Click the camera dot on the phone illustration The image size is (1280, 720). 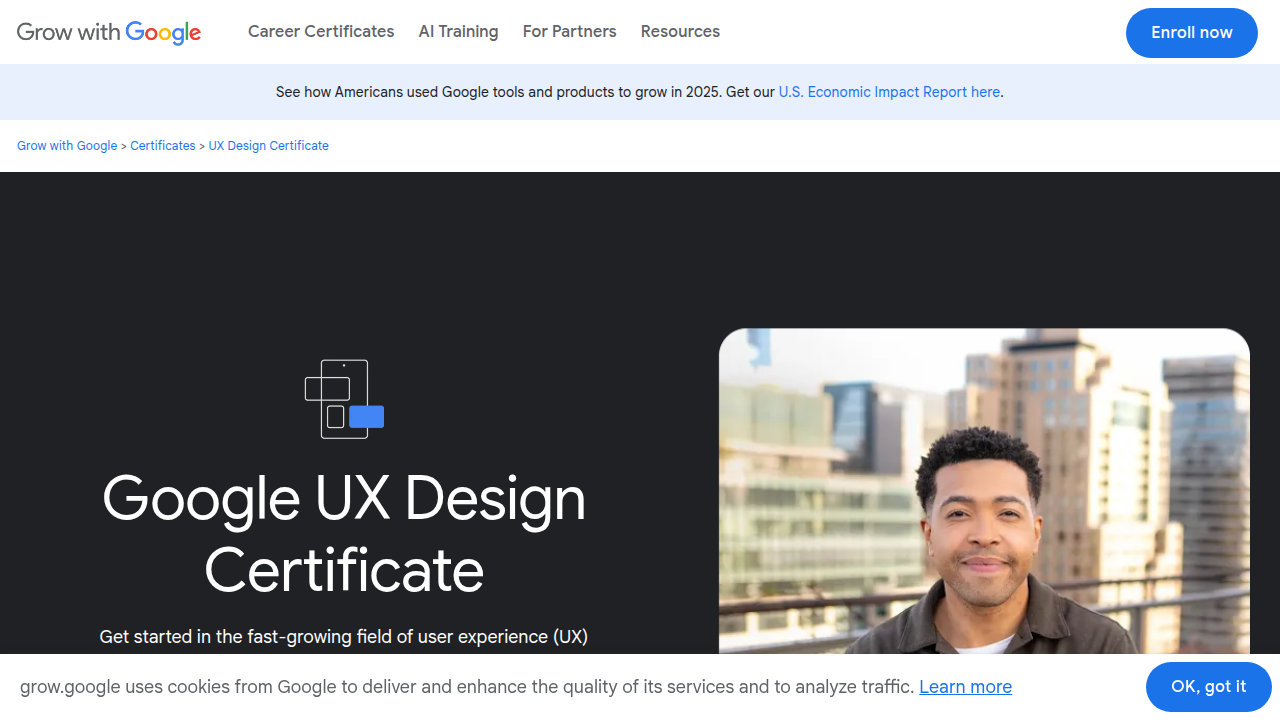(344, 366)
